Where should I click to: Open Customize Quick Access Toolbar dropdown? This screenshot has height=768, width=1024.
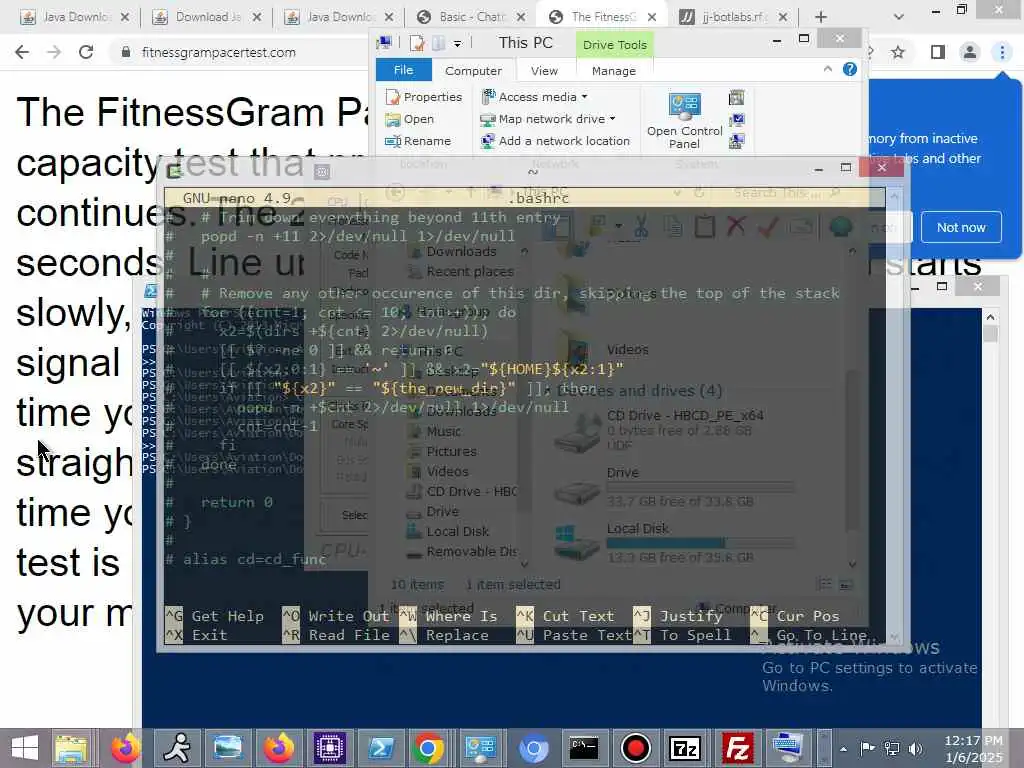tap(457, 44)
